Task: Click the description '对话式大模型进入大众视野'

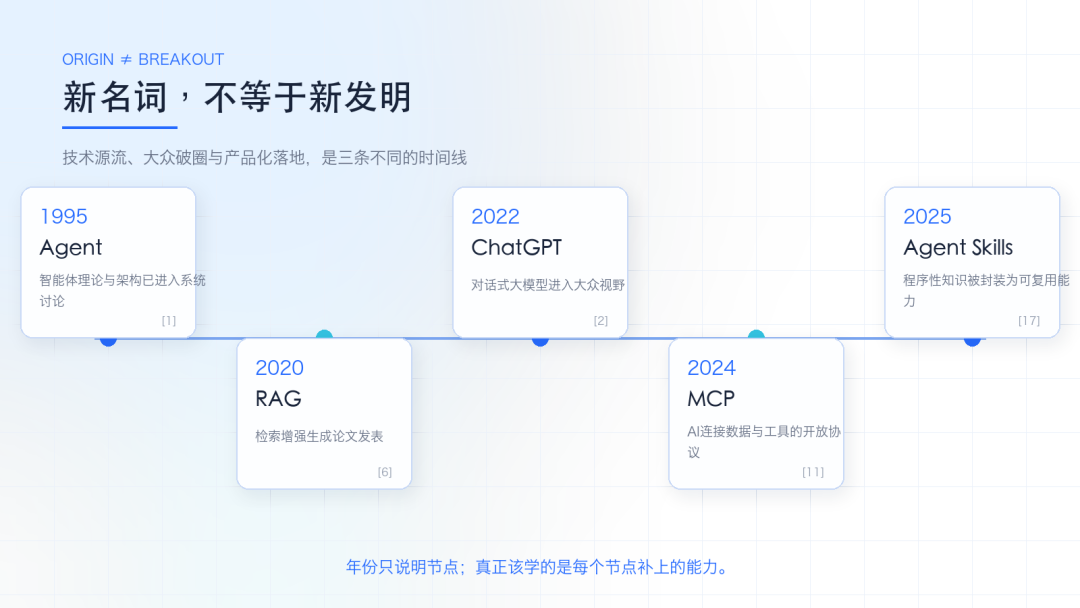Action: [x=548, y=285]
